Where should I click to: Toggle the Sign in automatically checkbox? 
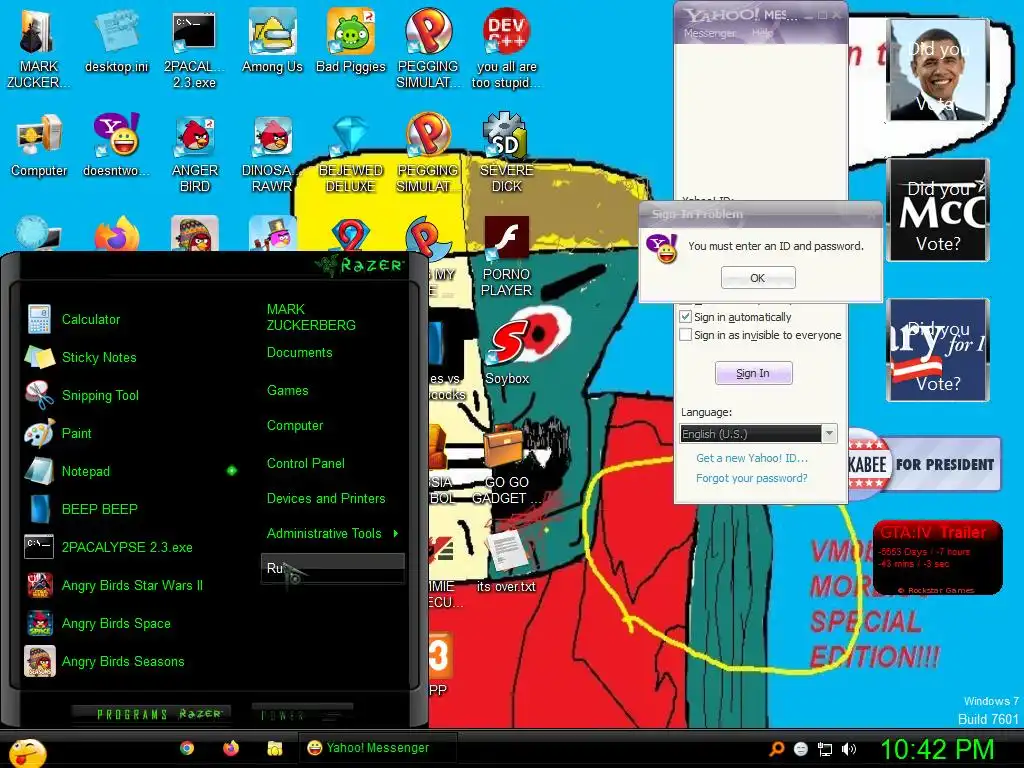click(686, 317)
